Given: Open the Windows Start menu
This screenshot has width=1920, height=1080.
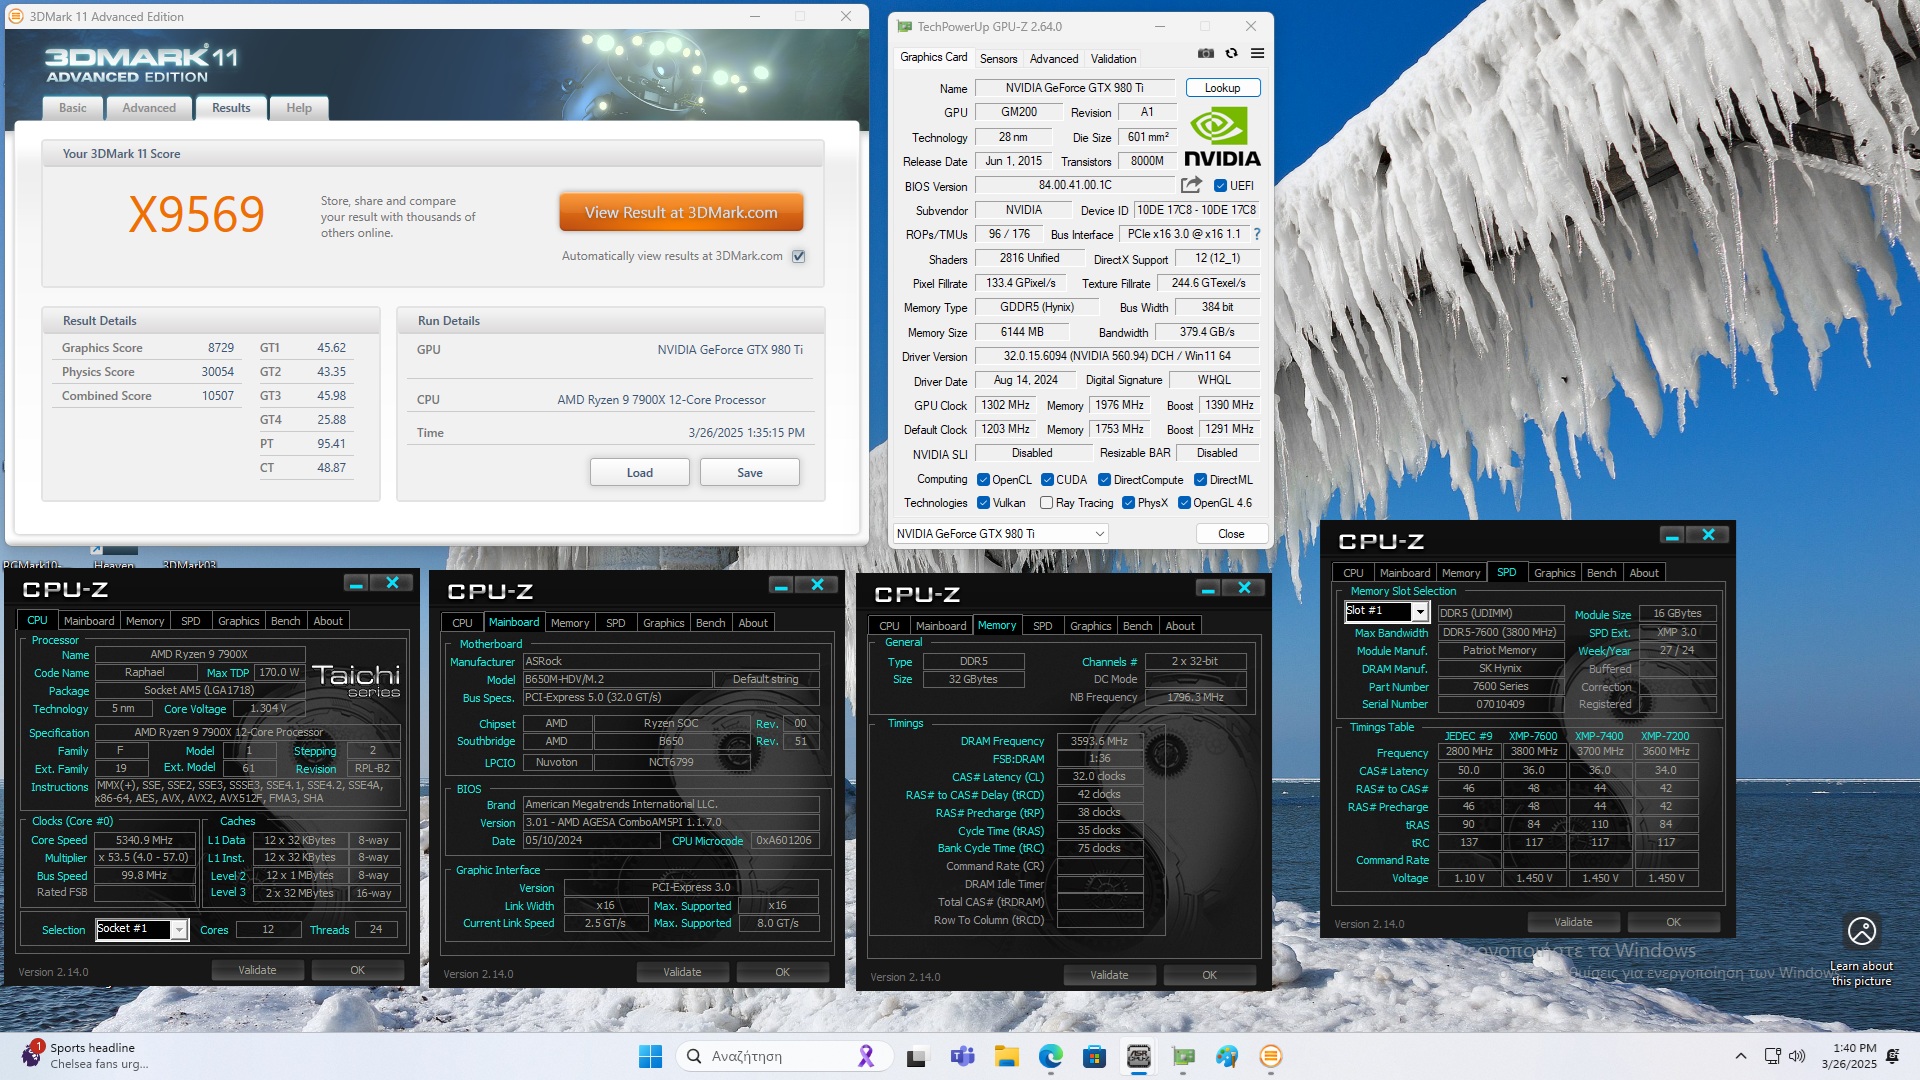Looking at the screenshot, I should (x=650, y=1056).
